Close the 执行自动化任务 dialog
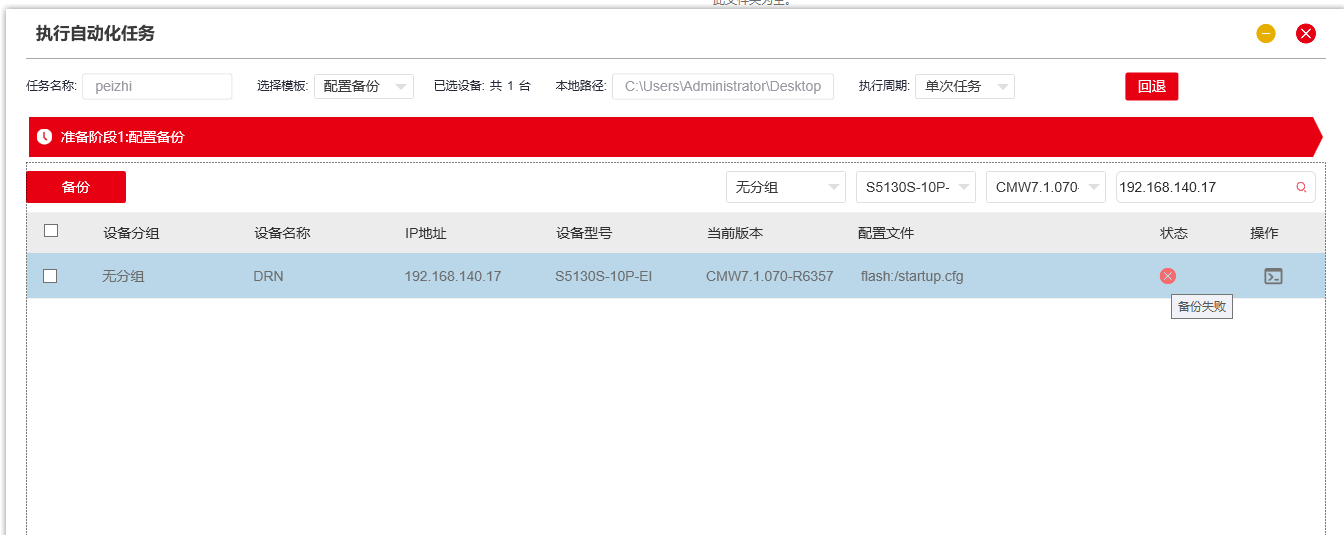The image size is (1344, 535). [1306, 34]
